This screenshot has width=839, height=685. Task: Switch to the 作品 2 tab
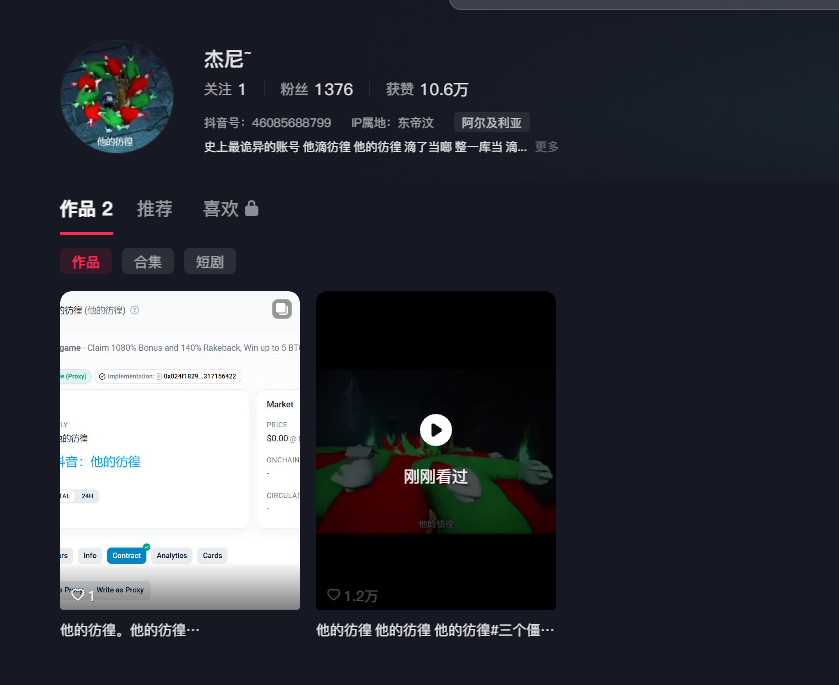86,209
